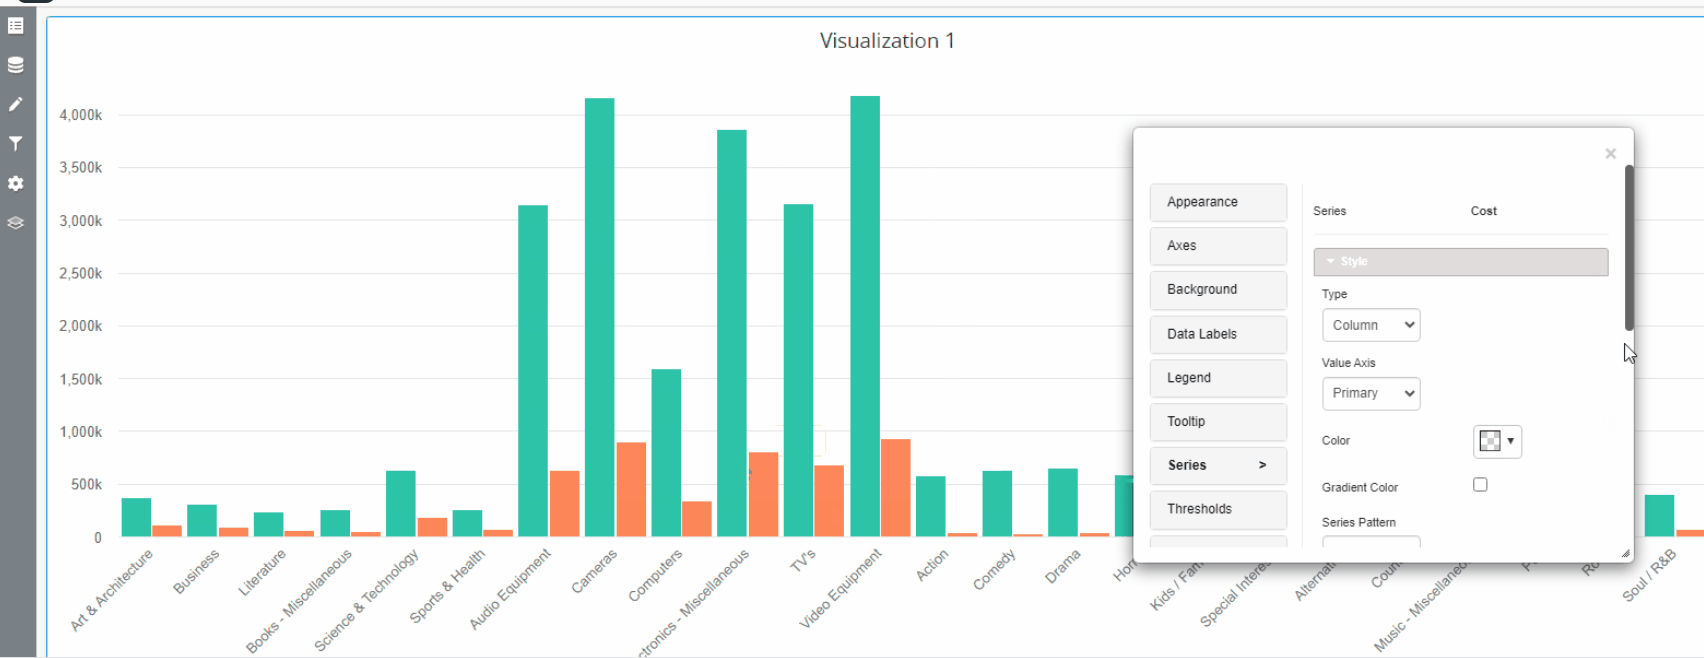This screenshot has width=1704, height=658.
Task: Click the settings gear icon in sidebar
Action: [x=16, y=184]
